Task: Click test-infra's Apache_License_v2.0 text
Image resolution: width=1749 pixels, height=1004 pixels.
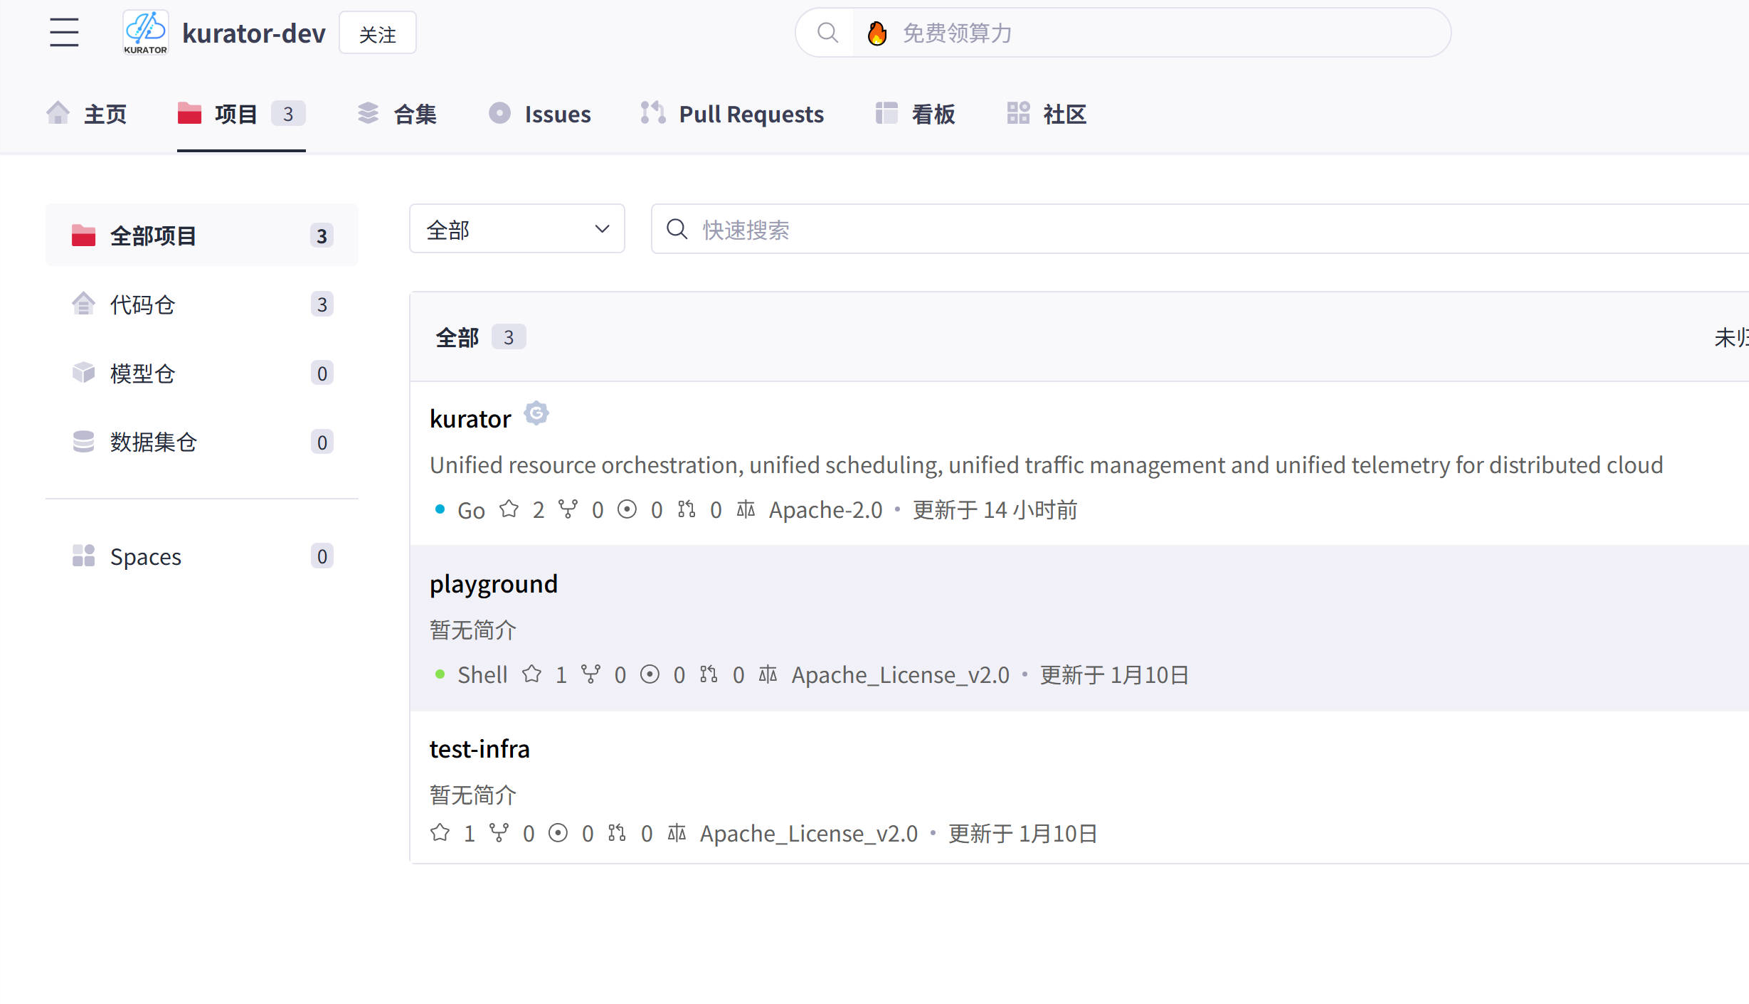Action: click(x=809, y=833)
